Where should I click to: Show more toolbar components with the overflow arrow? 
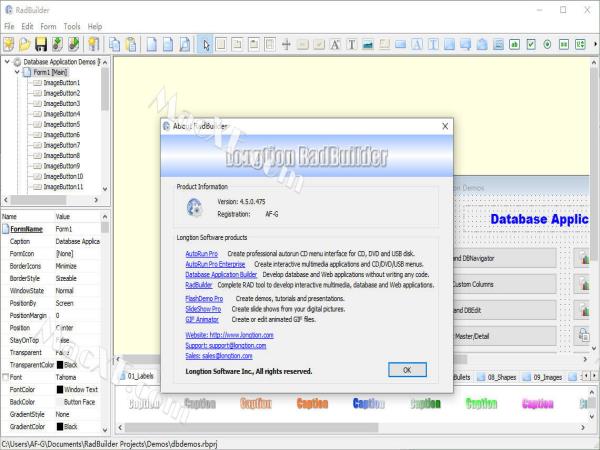(595, 44)
